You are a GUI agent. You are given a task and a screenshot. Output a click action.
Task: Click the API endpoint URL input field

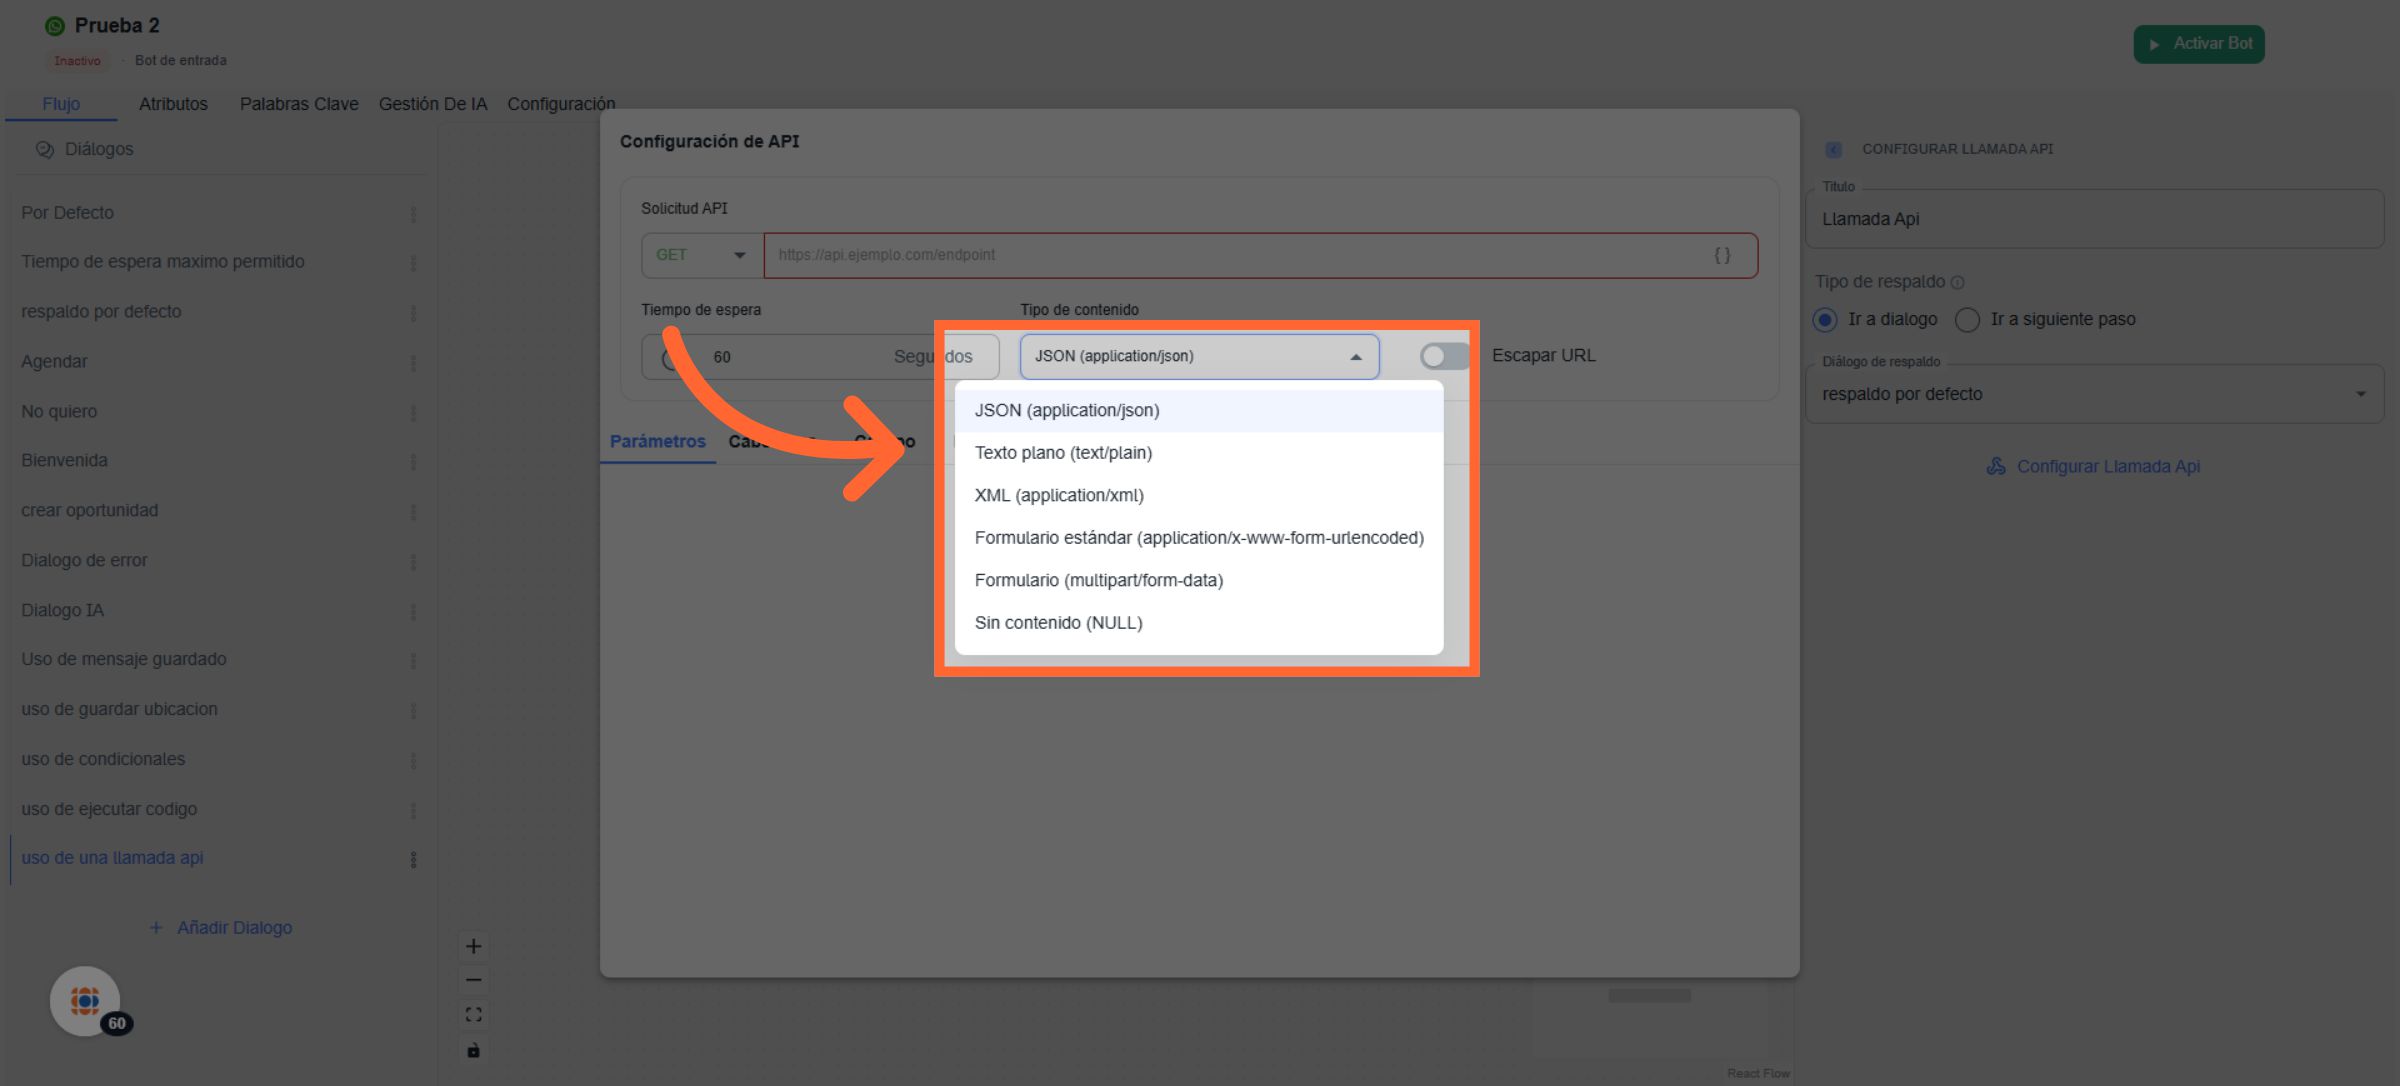pos(1230,255)
